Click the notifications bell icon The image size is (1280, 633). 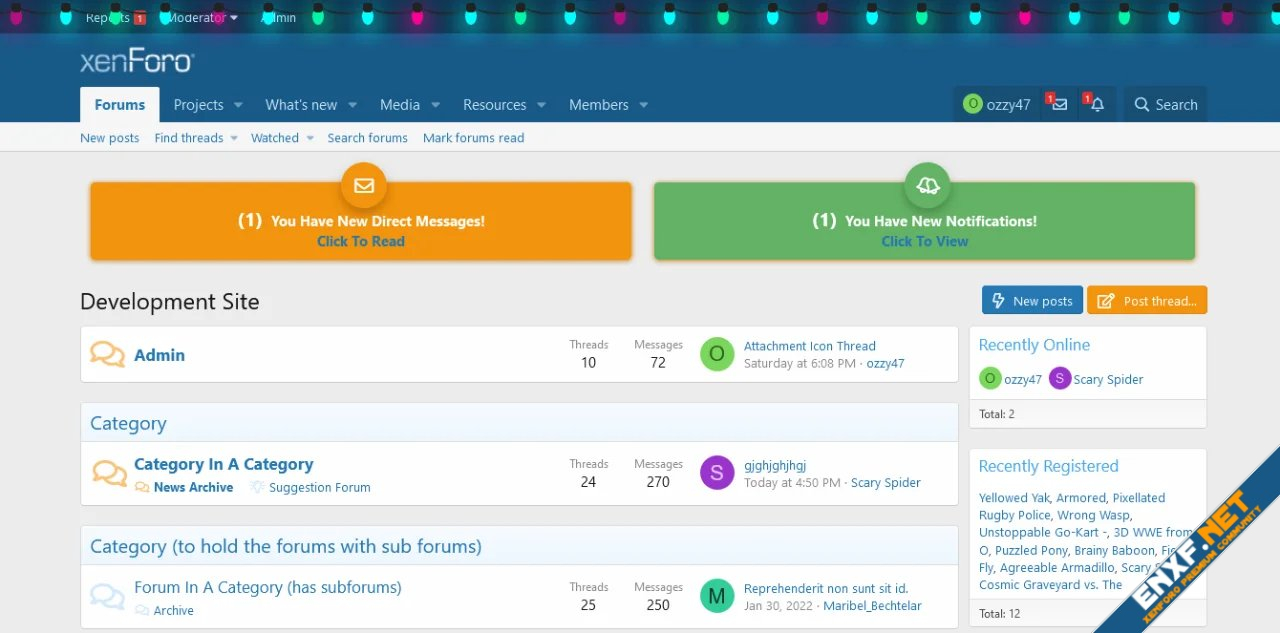click(1097, 105)
